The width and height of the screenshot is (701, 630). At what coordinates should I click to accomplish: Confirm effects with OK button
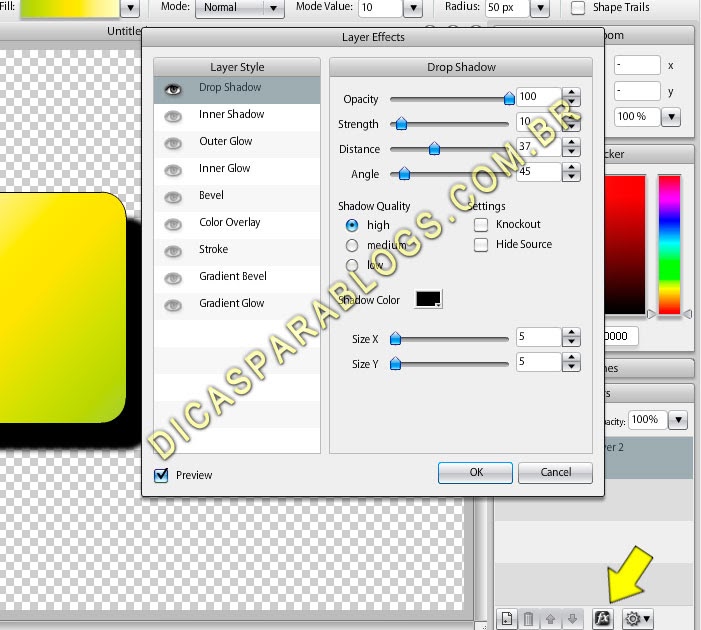(475, 473)
